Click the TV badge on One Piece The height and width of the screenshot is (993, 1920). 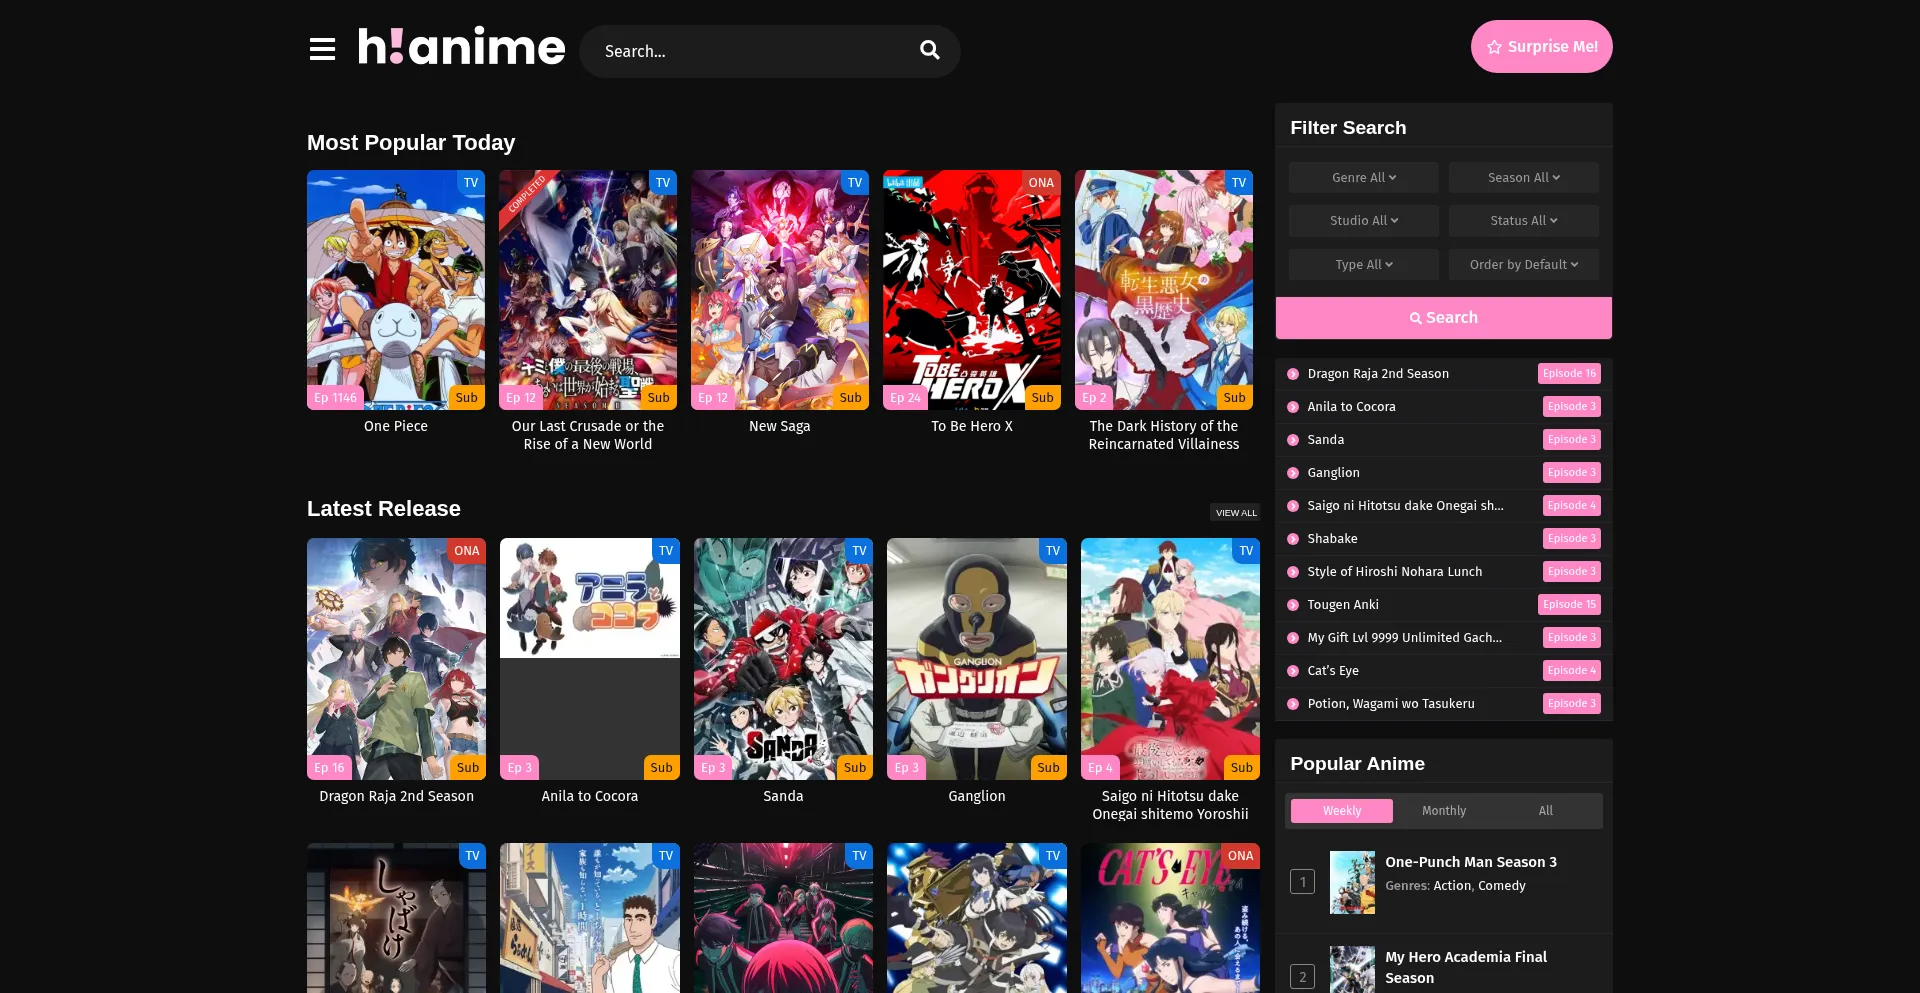(471, 183)
